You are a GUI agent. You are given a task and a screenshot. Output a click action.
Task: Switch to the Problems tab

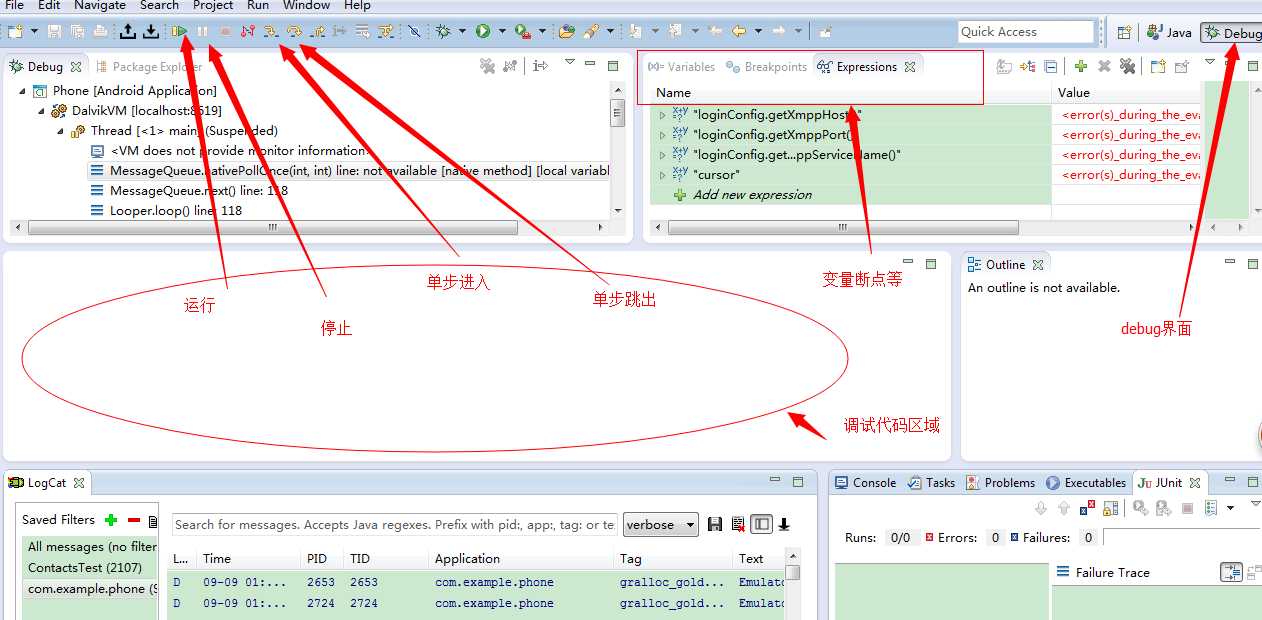(1000, 483)
